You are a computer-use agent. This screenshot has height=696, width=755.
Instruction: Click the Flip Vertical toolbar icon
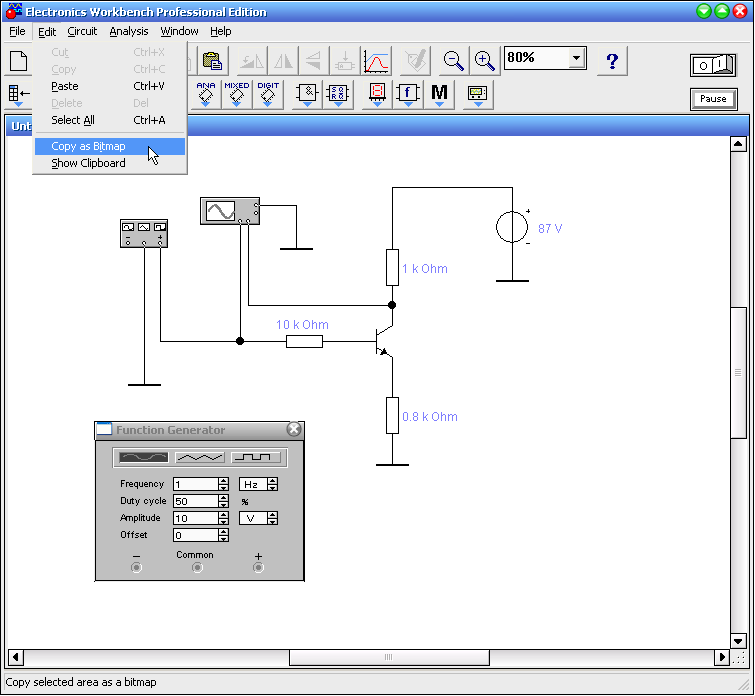(314, 61)
